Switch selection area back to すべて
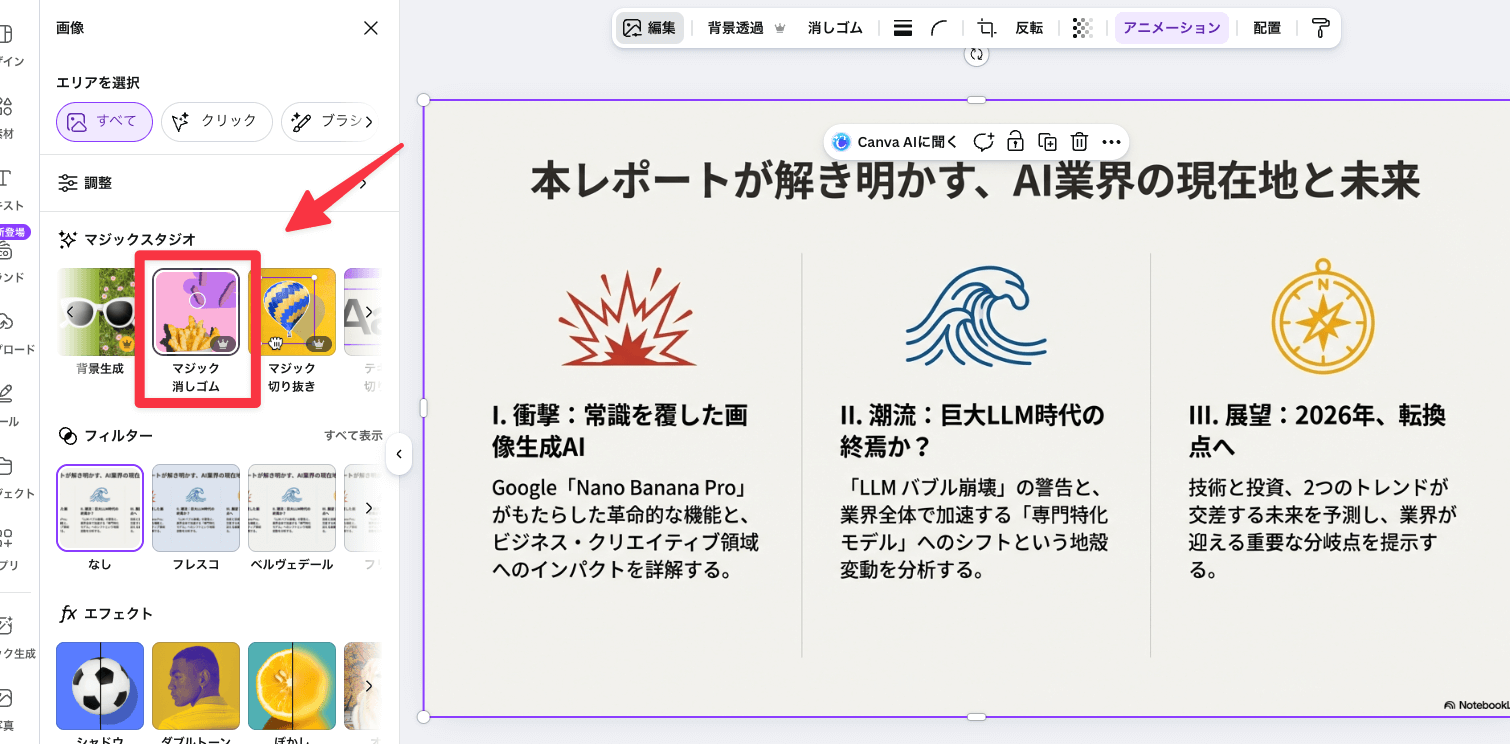 tap(104, 121)
